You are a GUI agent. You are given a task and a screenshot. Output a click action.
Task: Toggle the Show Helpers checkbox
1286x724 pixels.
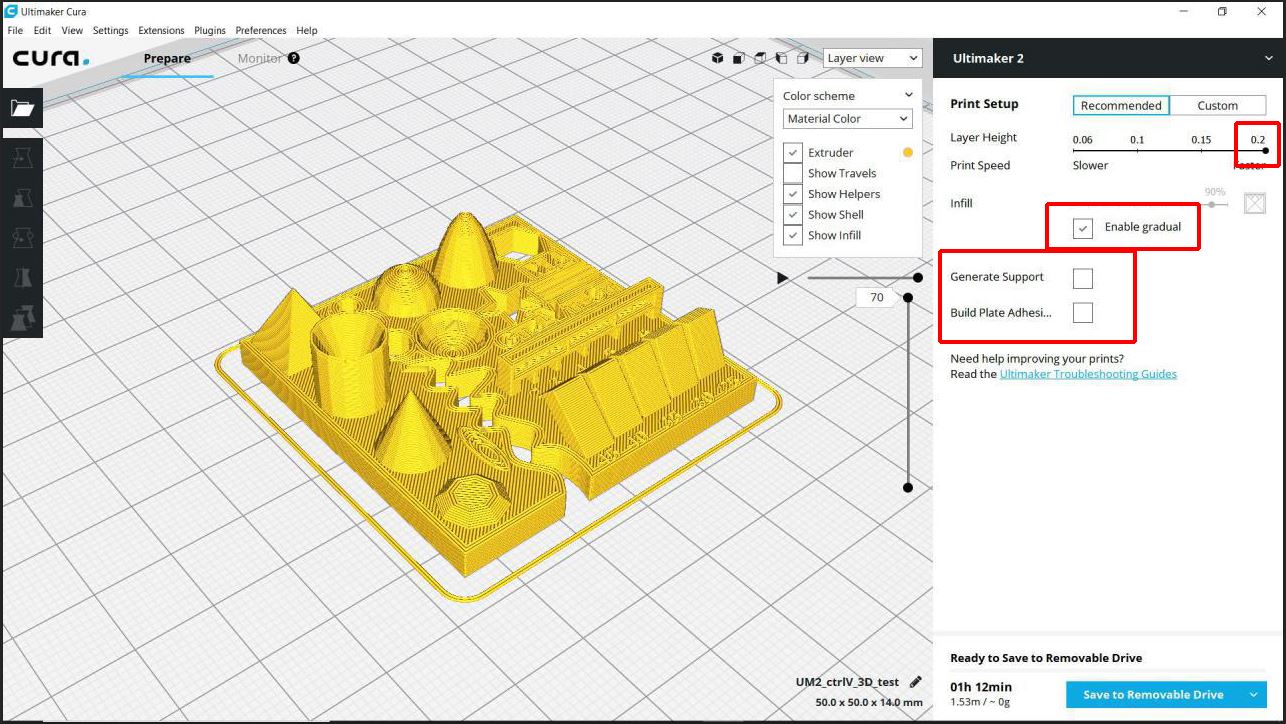[x=793, y=194]
